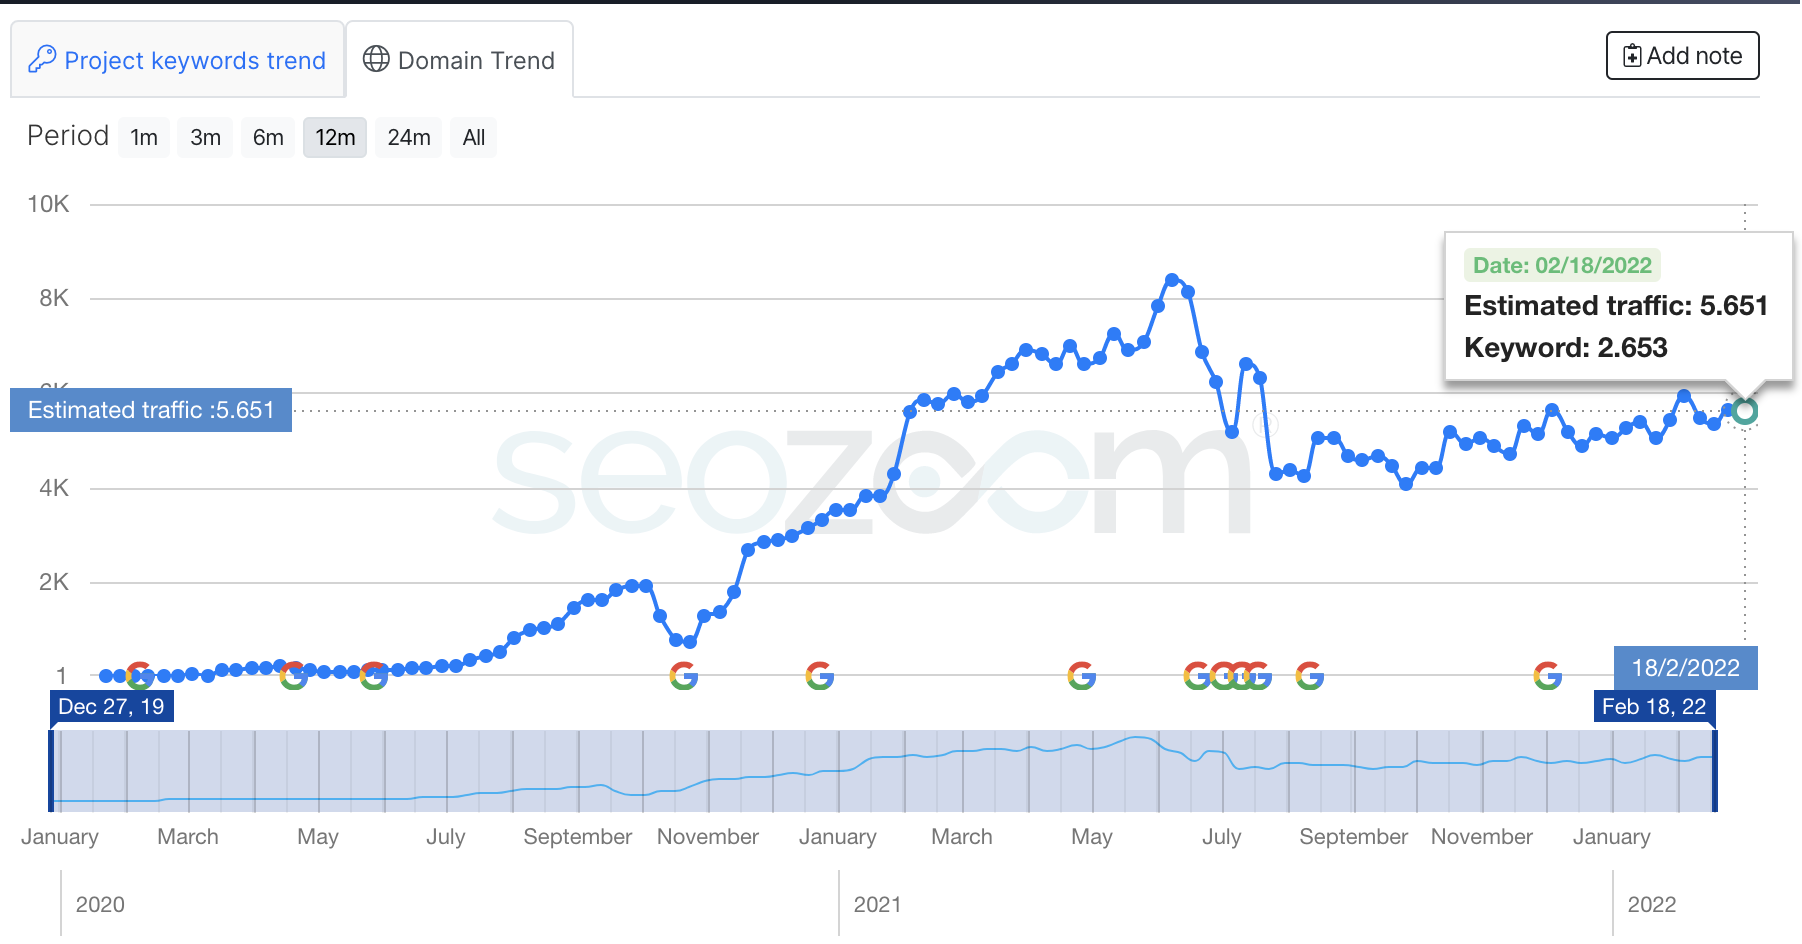Viewport: 1802px width, 944px height.
Task: Switch period to 24m
Action: (409, 138)
